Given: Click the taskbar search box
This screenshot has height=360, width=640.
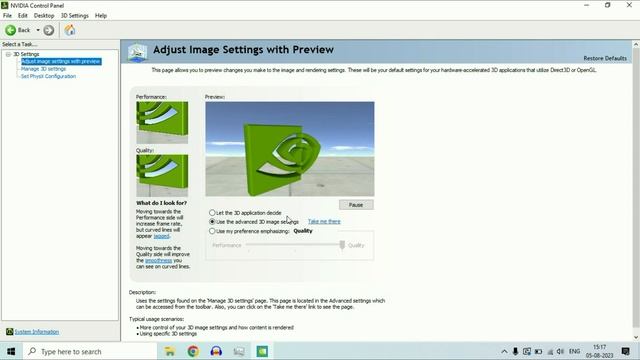Looking at the screenshot, I should tap(90, 351).
